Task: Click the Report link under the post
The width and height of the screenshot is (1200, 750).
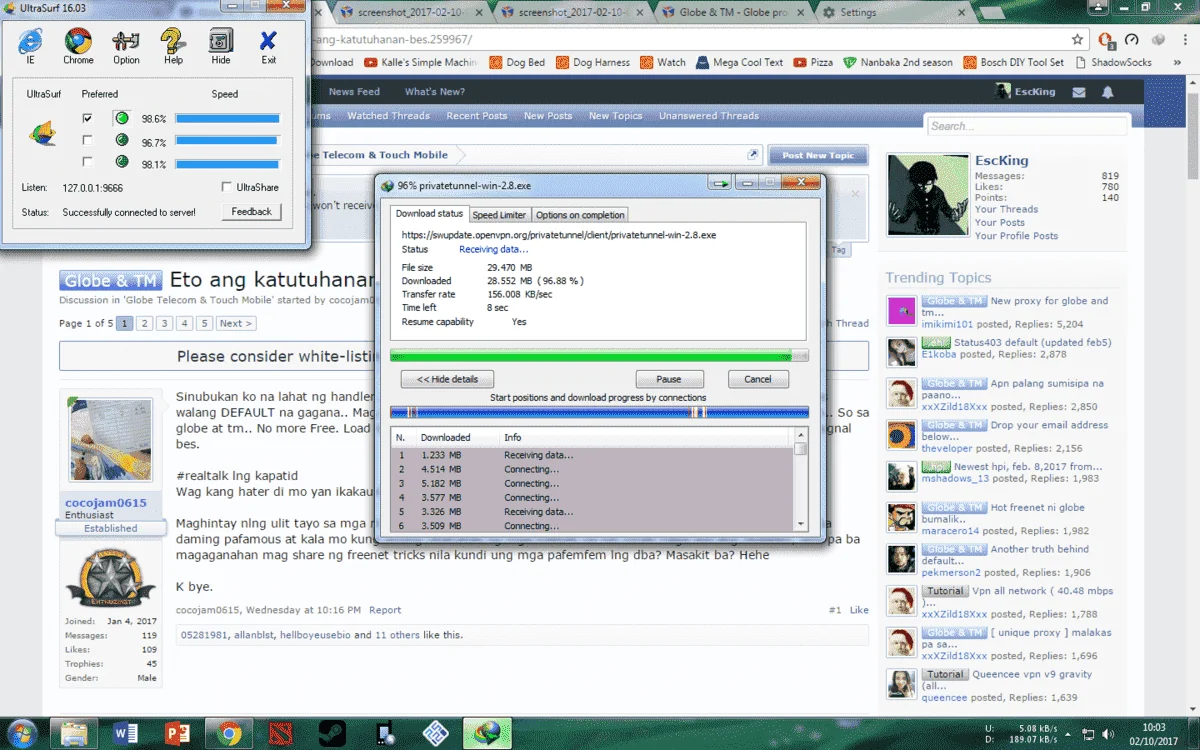Action: [x=385, y=610]
